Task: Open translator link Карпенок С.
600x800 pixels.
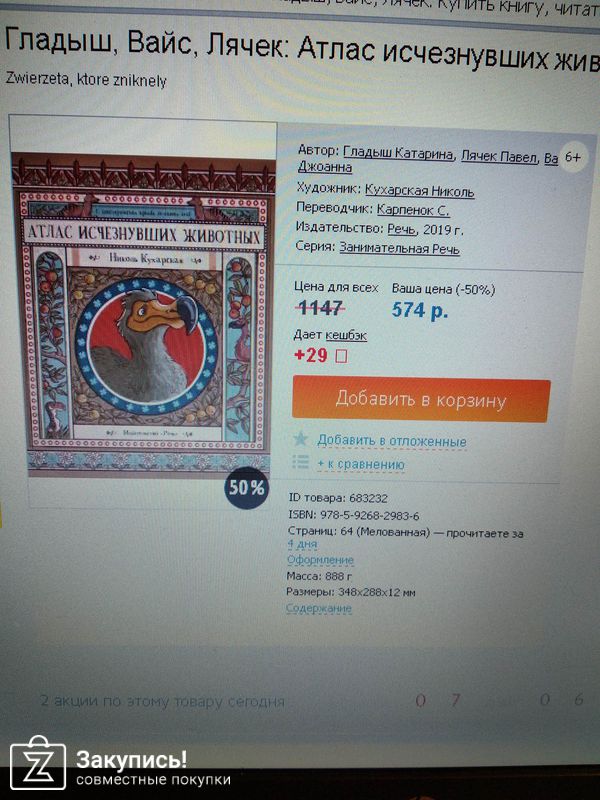Action: point(413,210)
